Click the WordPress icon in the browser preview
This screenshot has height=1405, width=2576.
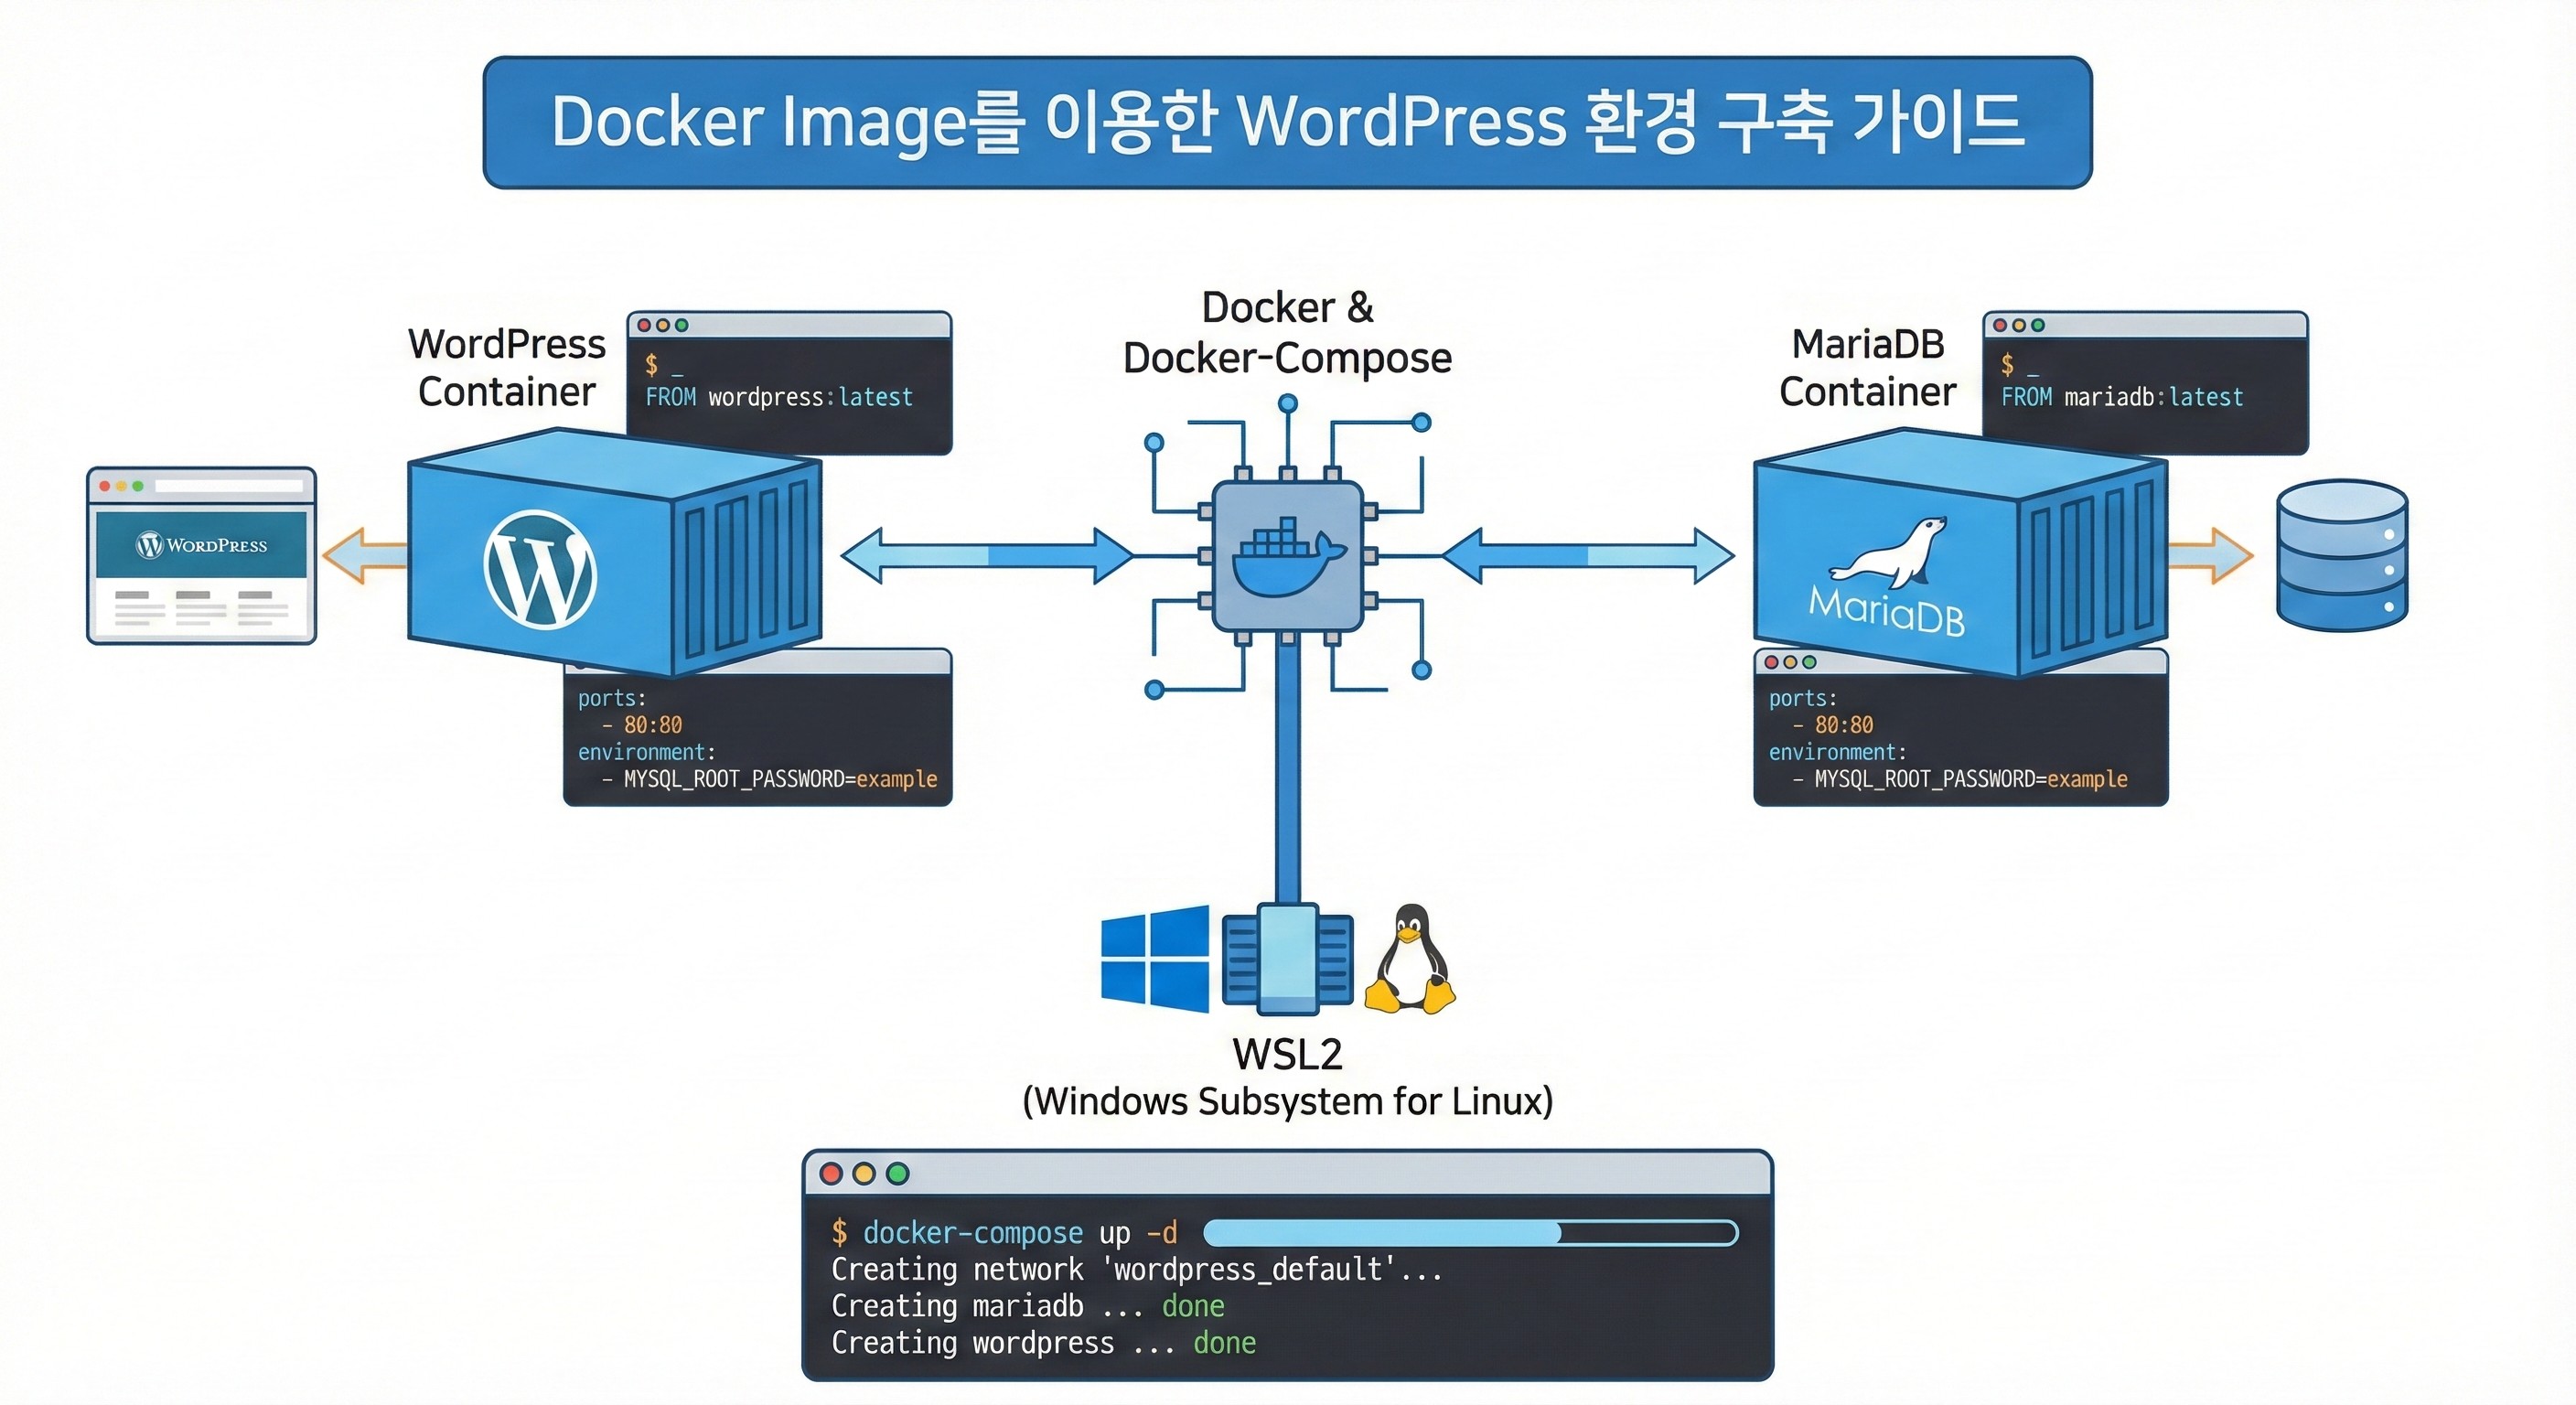pyautogui.click(x=152, y=545)
